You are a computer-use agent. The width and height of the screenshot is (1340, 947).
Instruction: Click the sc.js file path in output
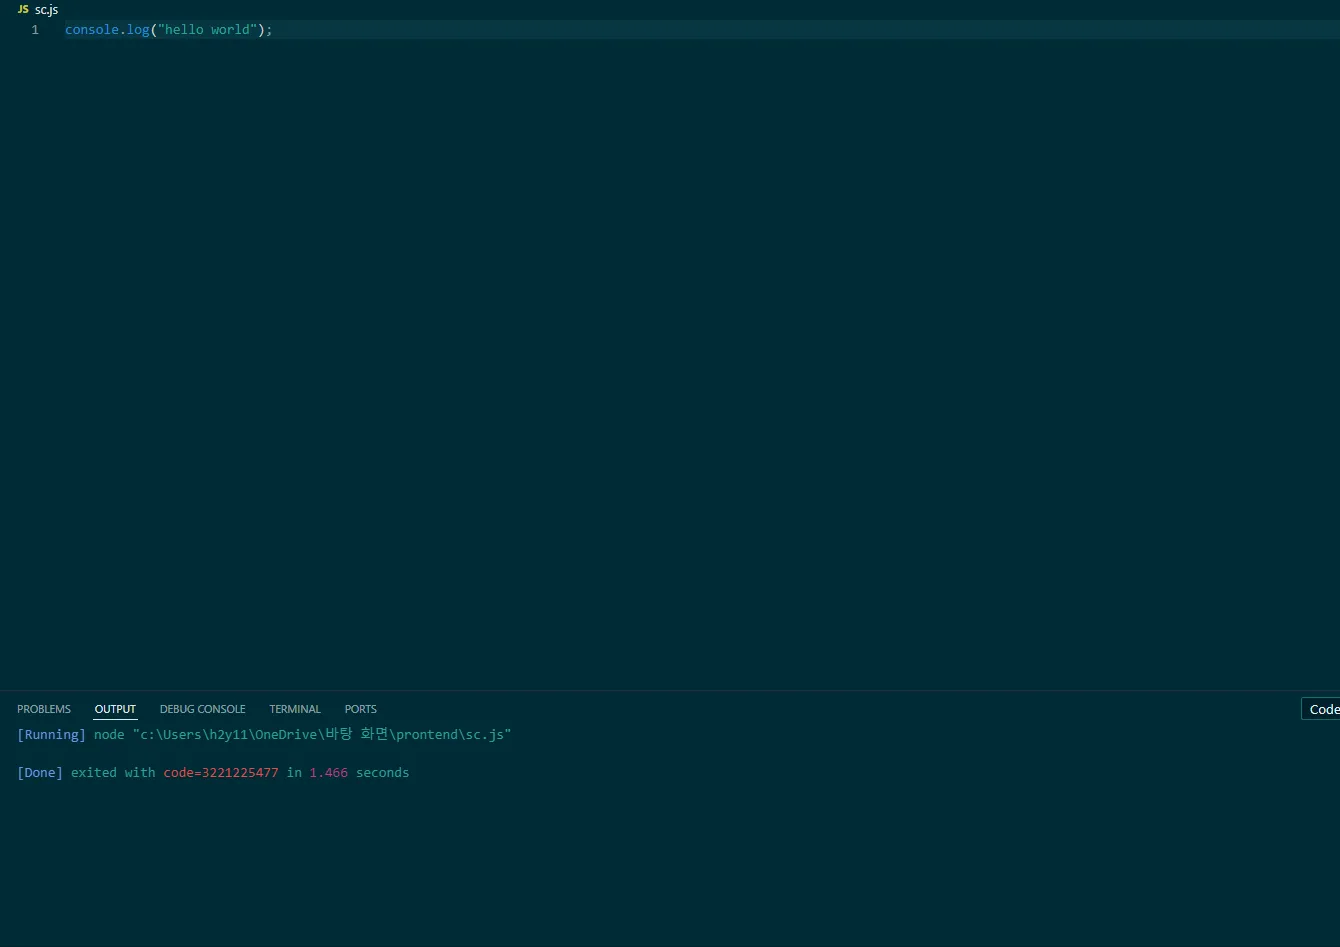(322, 735)
